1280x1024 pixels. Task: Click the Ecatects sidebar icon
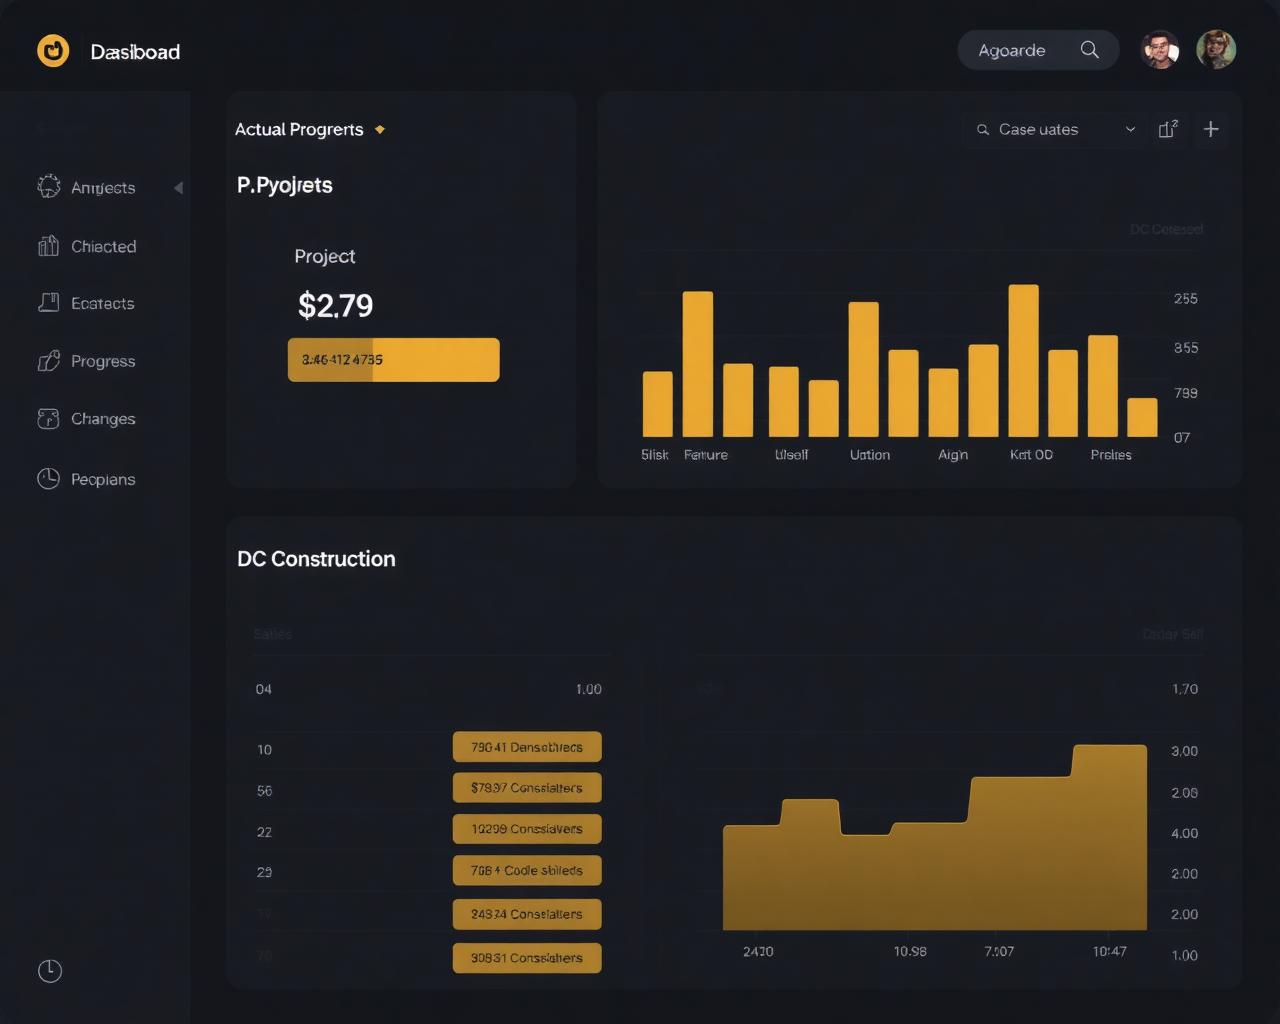click(x=48, y=302)
